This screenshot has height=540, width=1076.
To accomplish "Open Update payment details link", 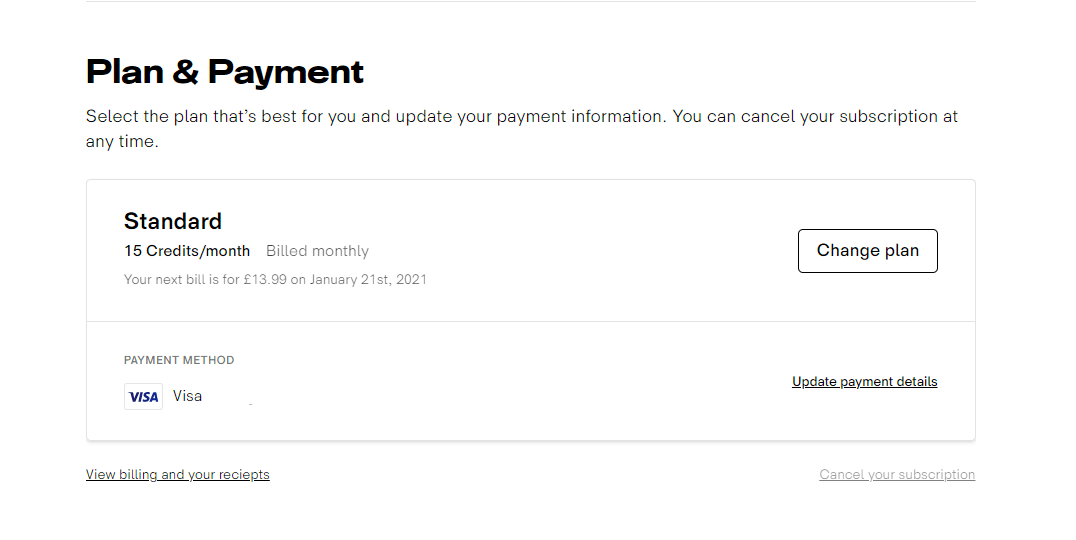I will [864, 382].
